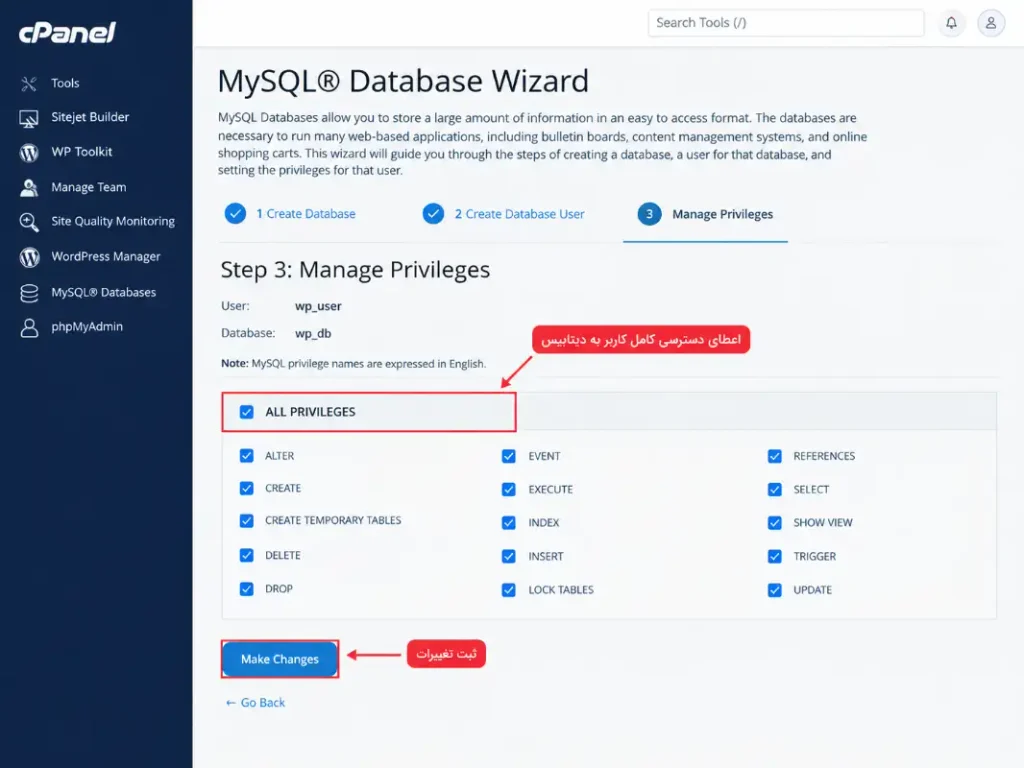Screen dimensions: 1024x768
Task: Open the phpMyAdmin user icon
Action: 29,327
